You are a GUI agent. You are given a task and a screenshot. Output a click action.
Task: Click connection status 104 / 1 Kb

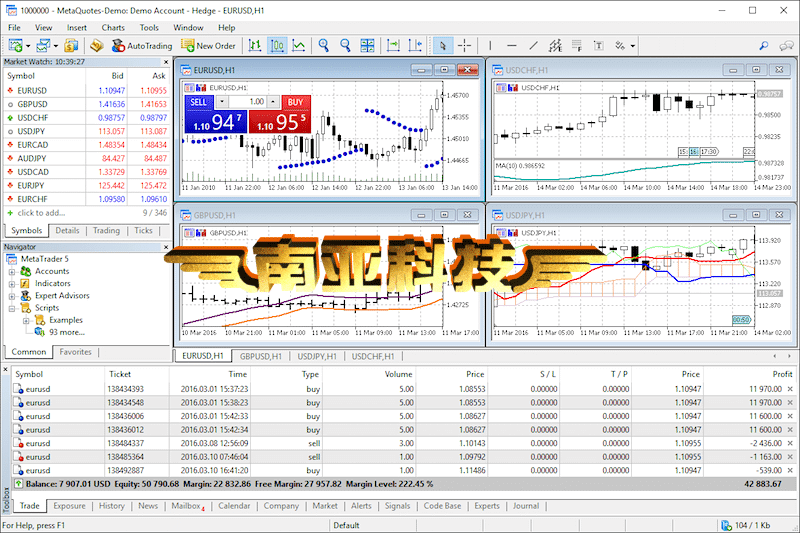(747, 525)
